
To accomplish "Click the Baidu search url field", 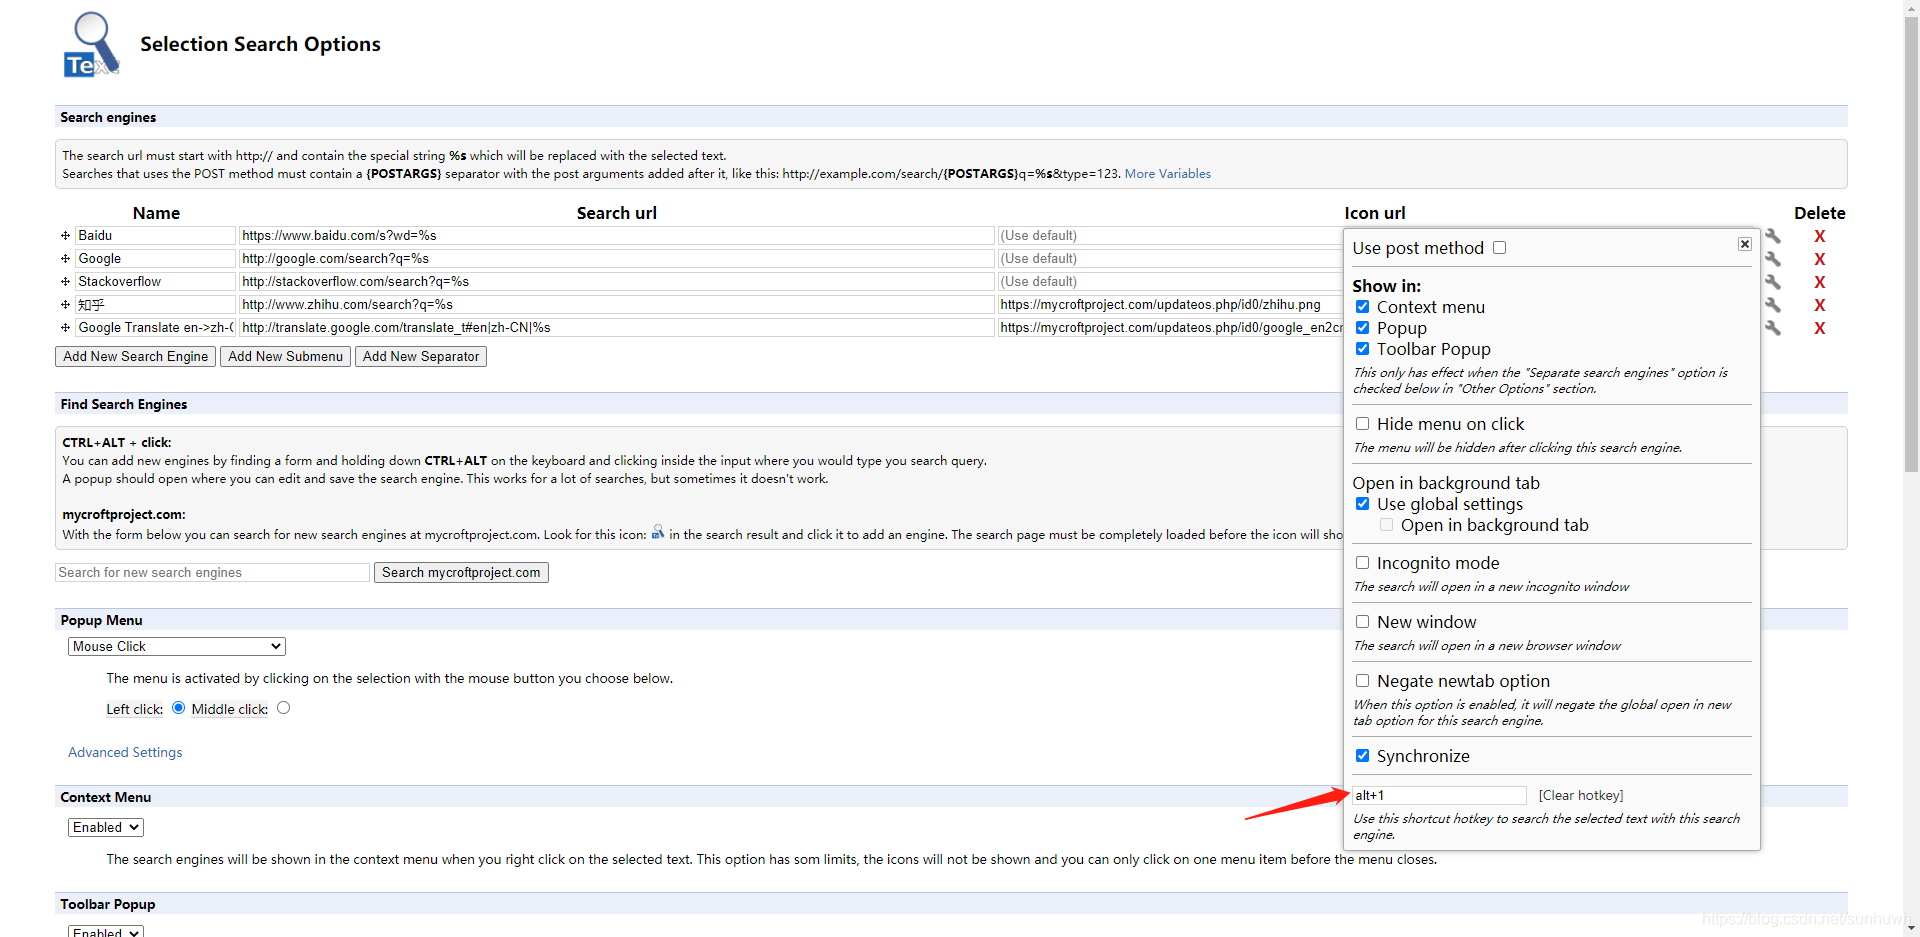I will pos(616,236).
